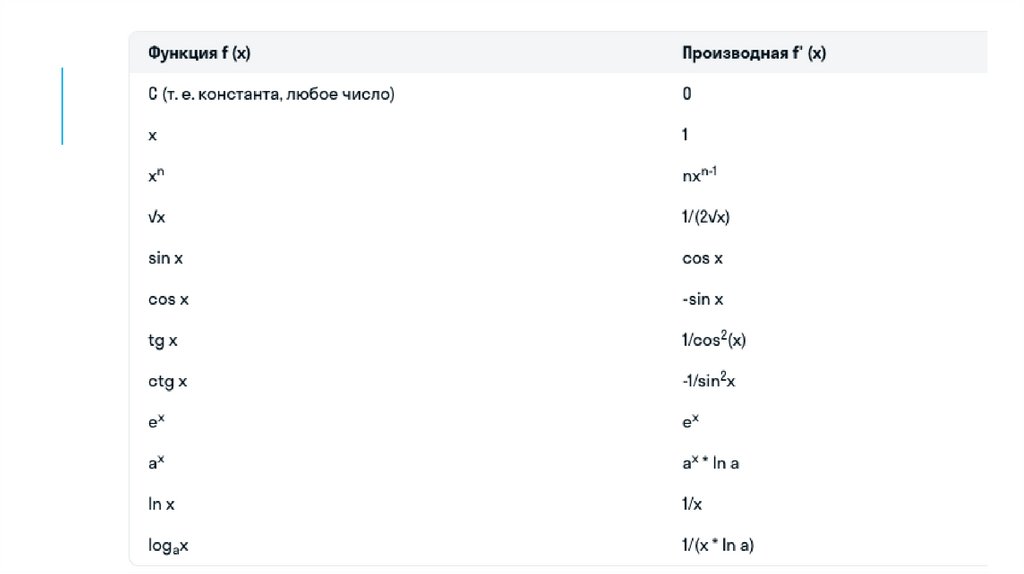
Task: Click the 1/cos²(x) derivative cell
Action: click(714, 340)
